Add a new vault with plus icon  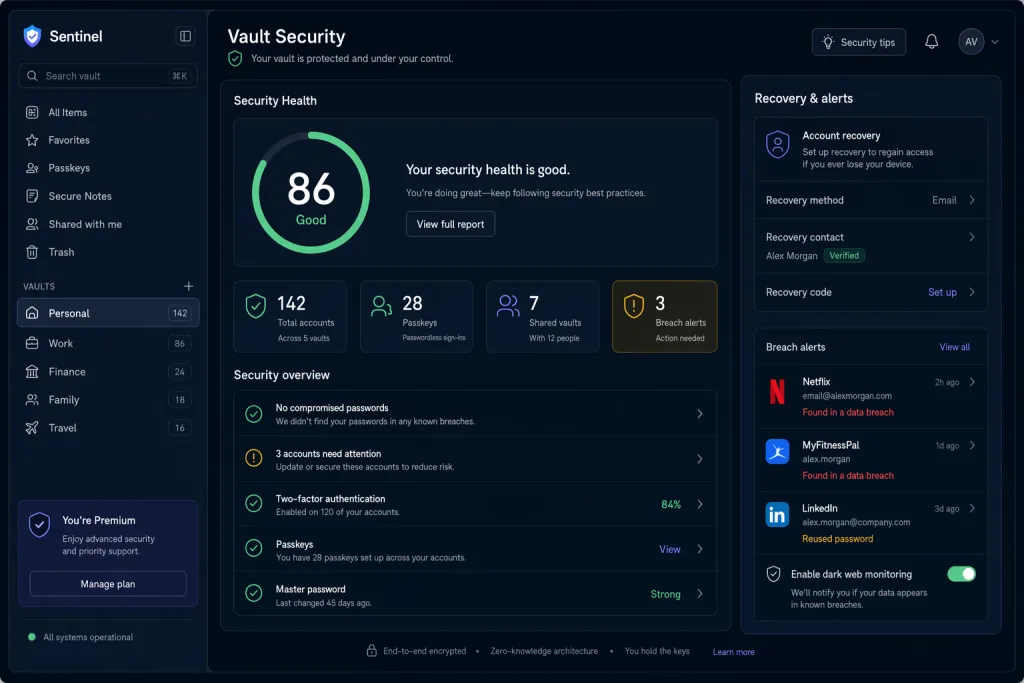click(189, 286)
